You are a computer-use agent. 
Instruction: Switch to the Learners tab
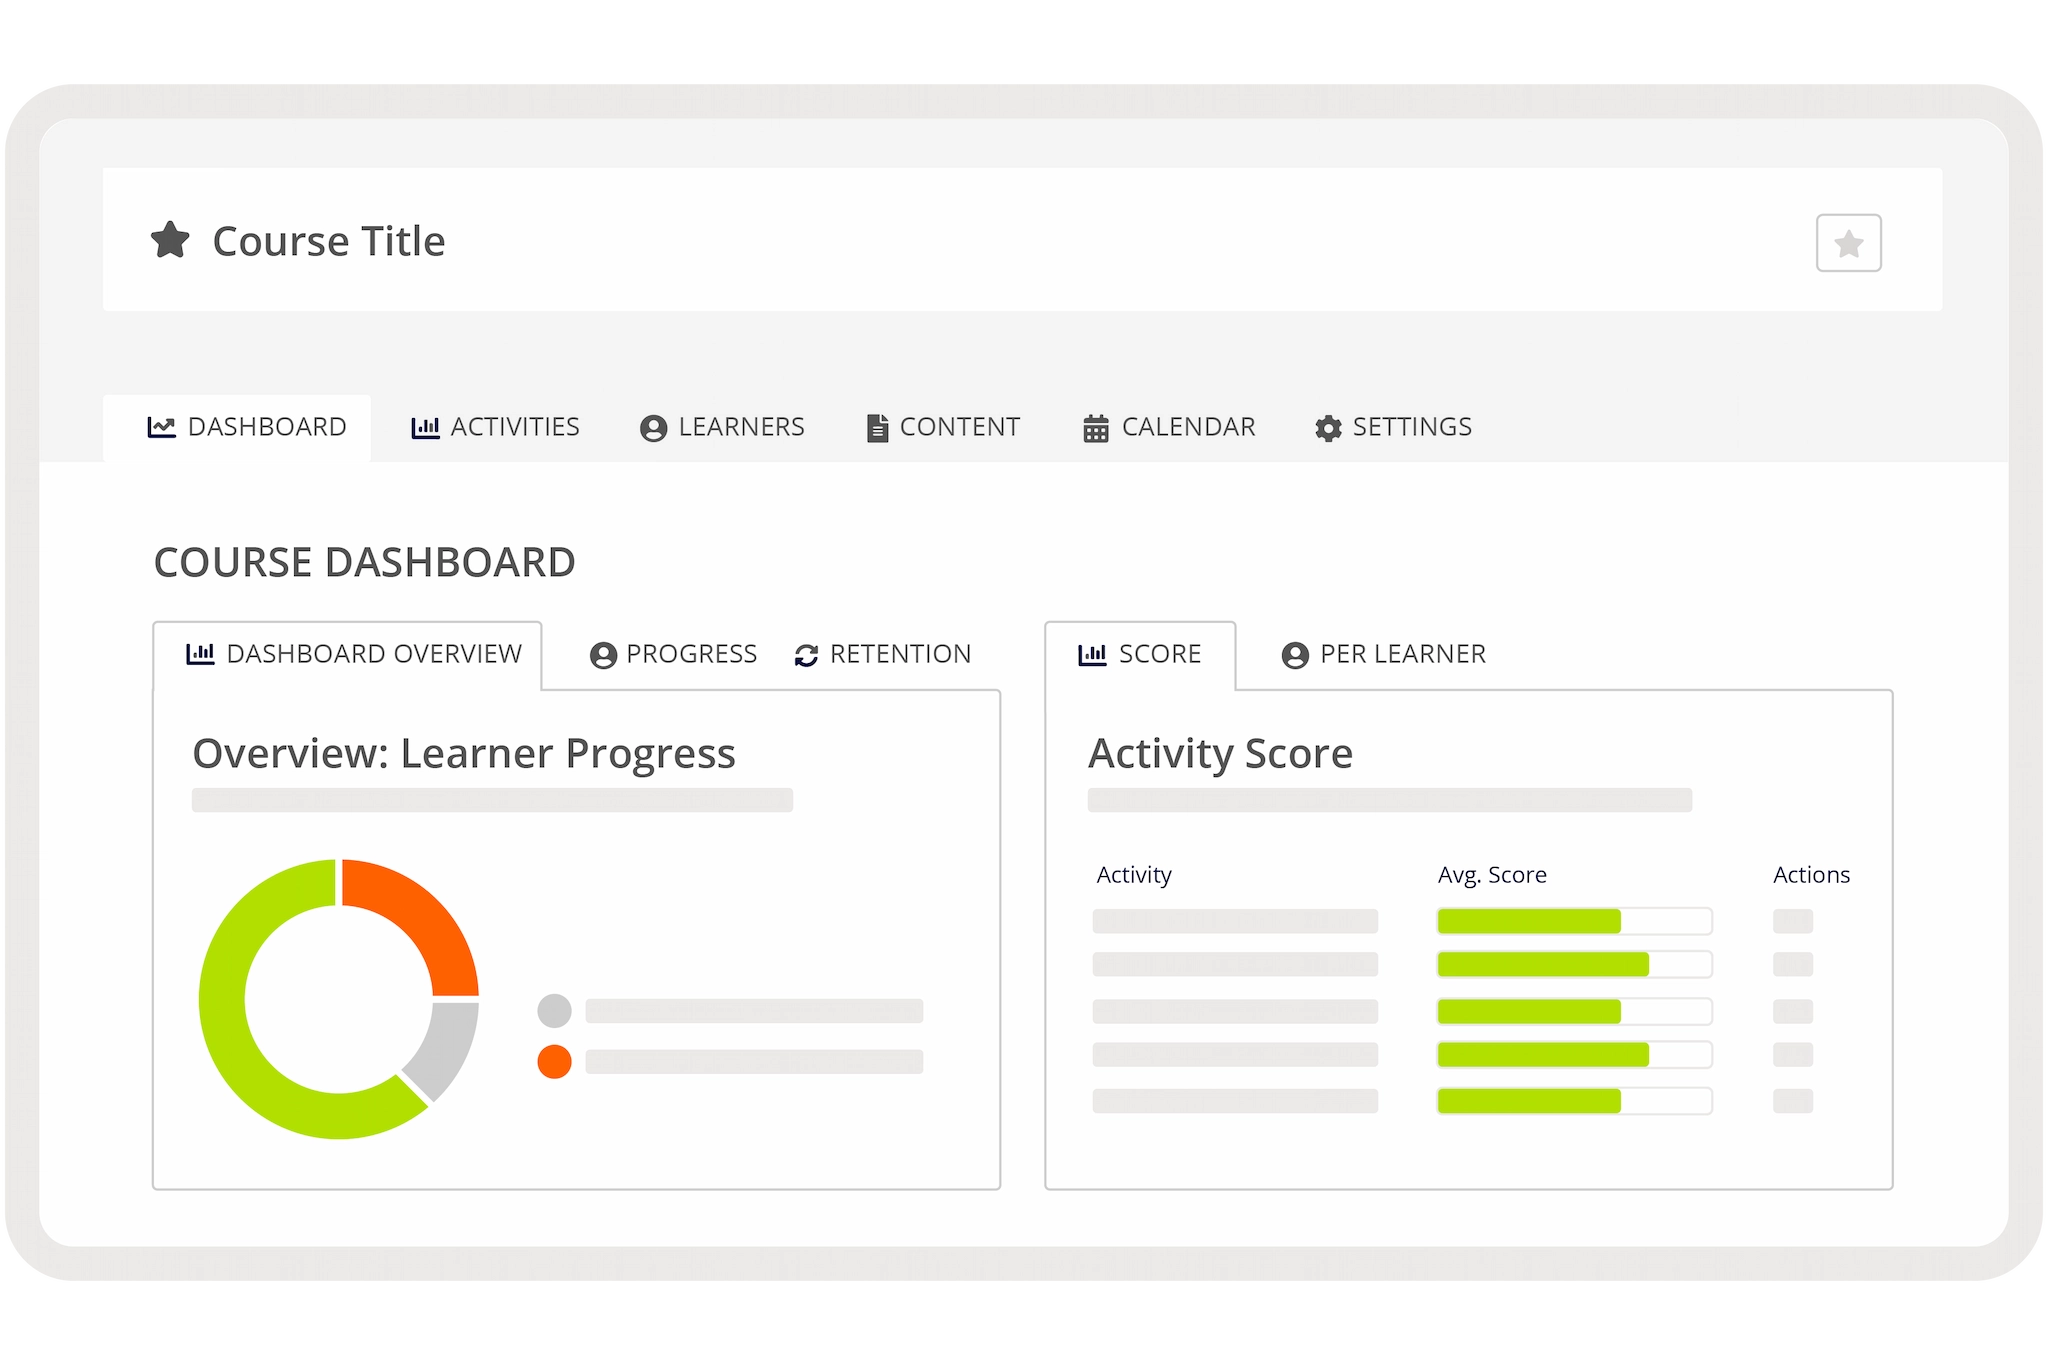[722, 427]
